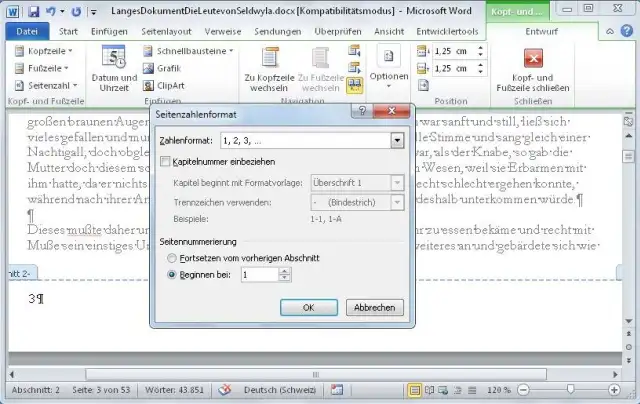Image resolution: width=640 pixels, height=404 pixels.
Task: Switch to the Entwicklertools tab
Action: (447, 31)
